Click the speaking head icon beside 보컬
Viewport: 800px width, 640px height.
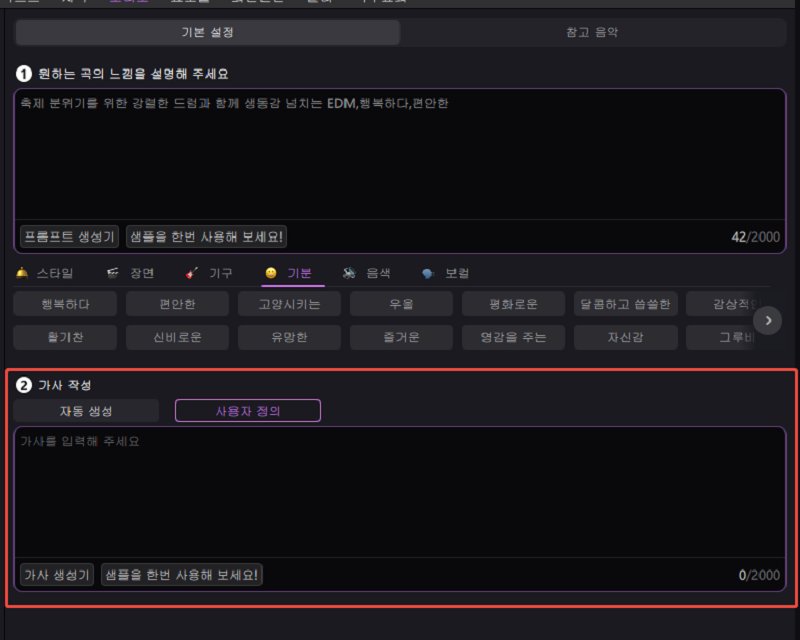[428, 274]
